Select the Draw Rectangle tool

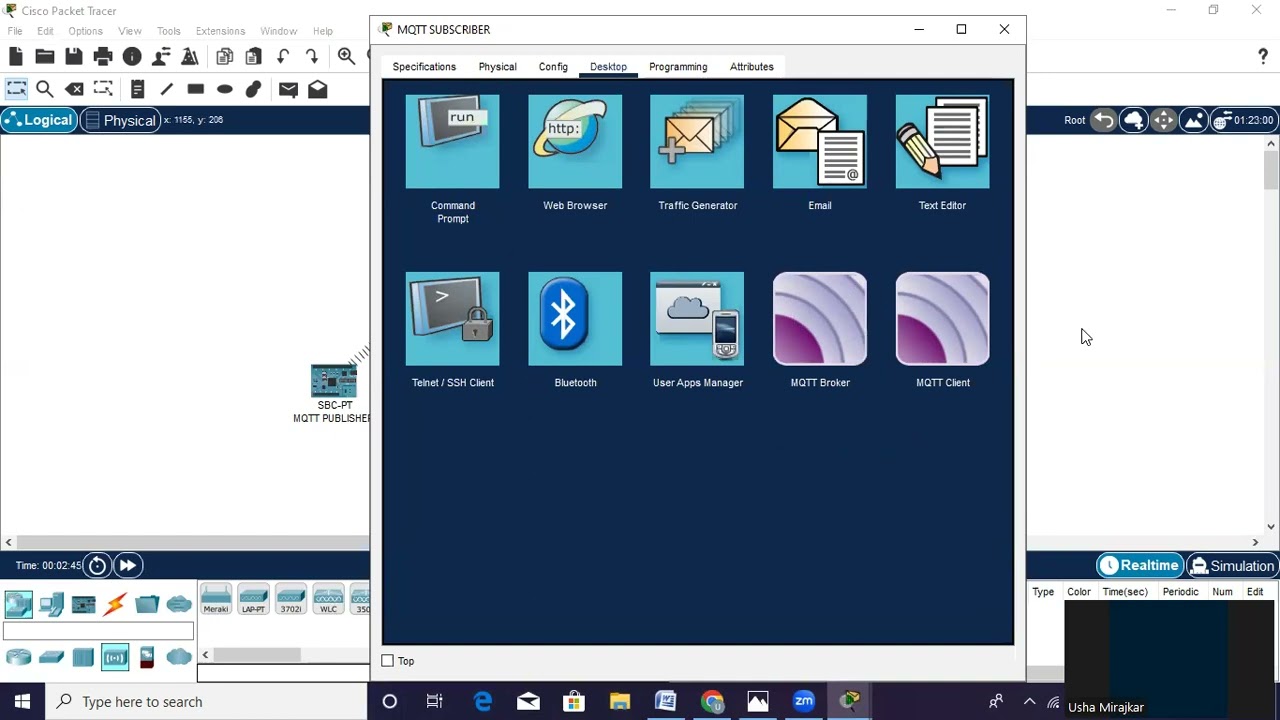pos(196,89)
